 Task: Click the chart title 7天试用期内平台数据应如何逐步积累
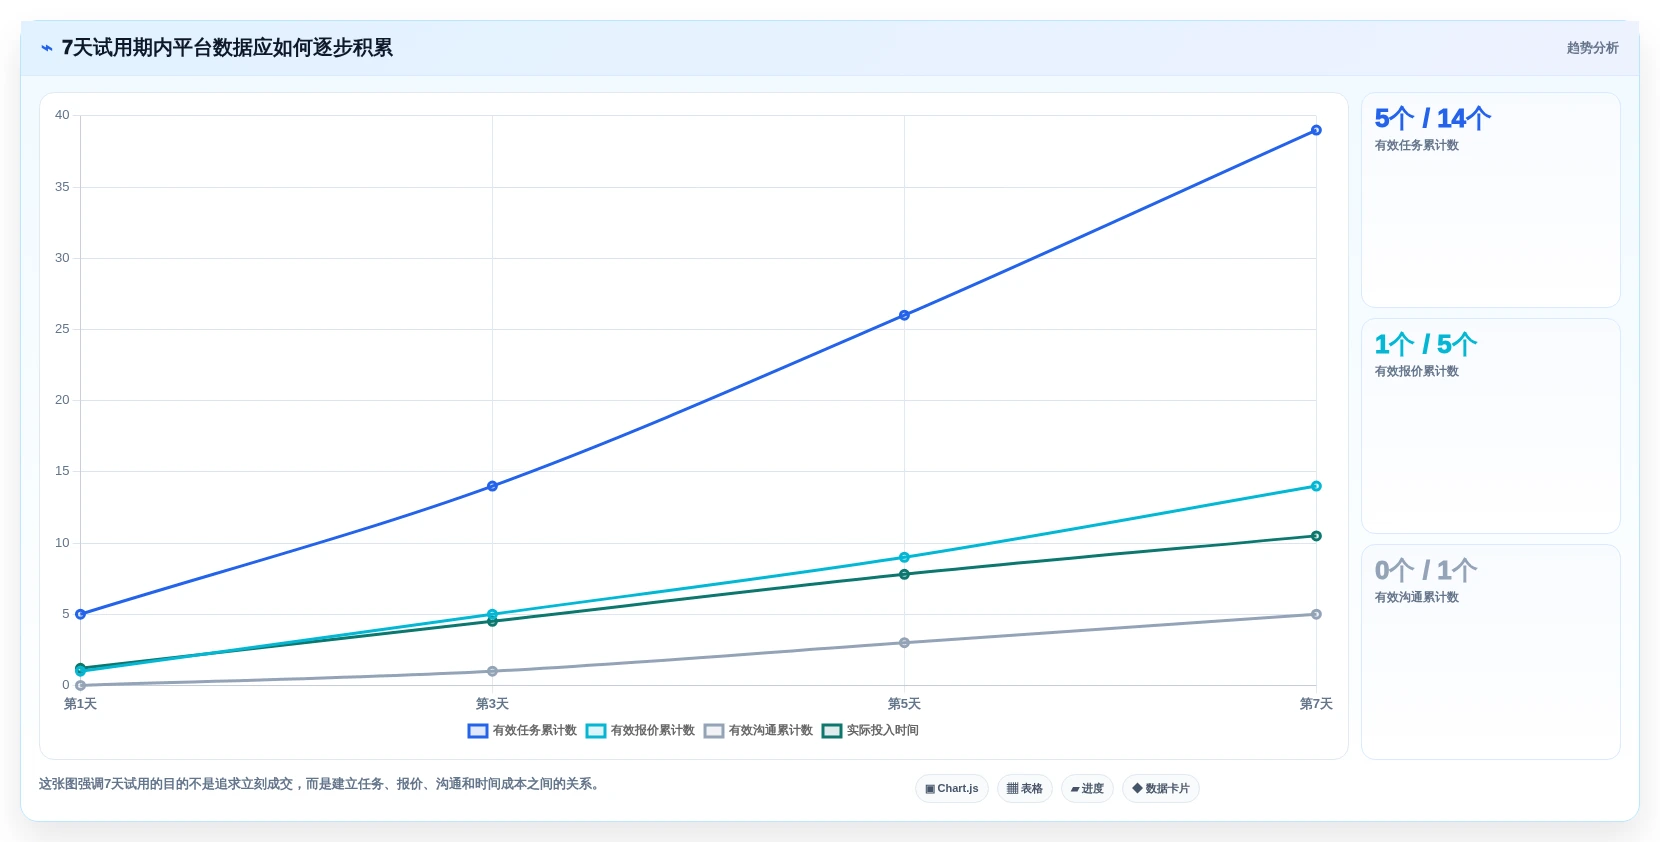(x=227, y=48)
